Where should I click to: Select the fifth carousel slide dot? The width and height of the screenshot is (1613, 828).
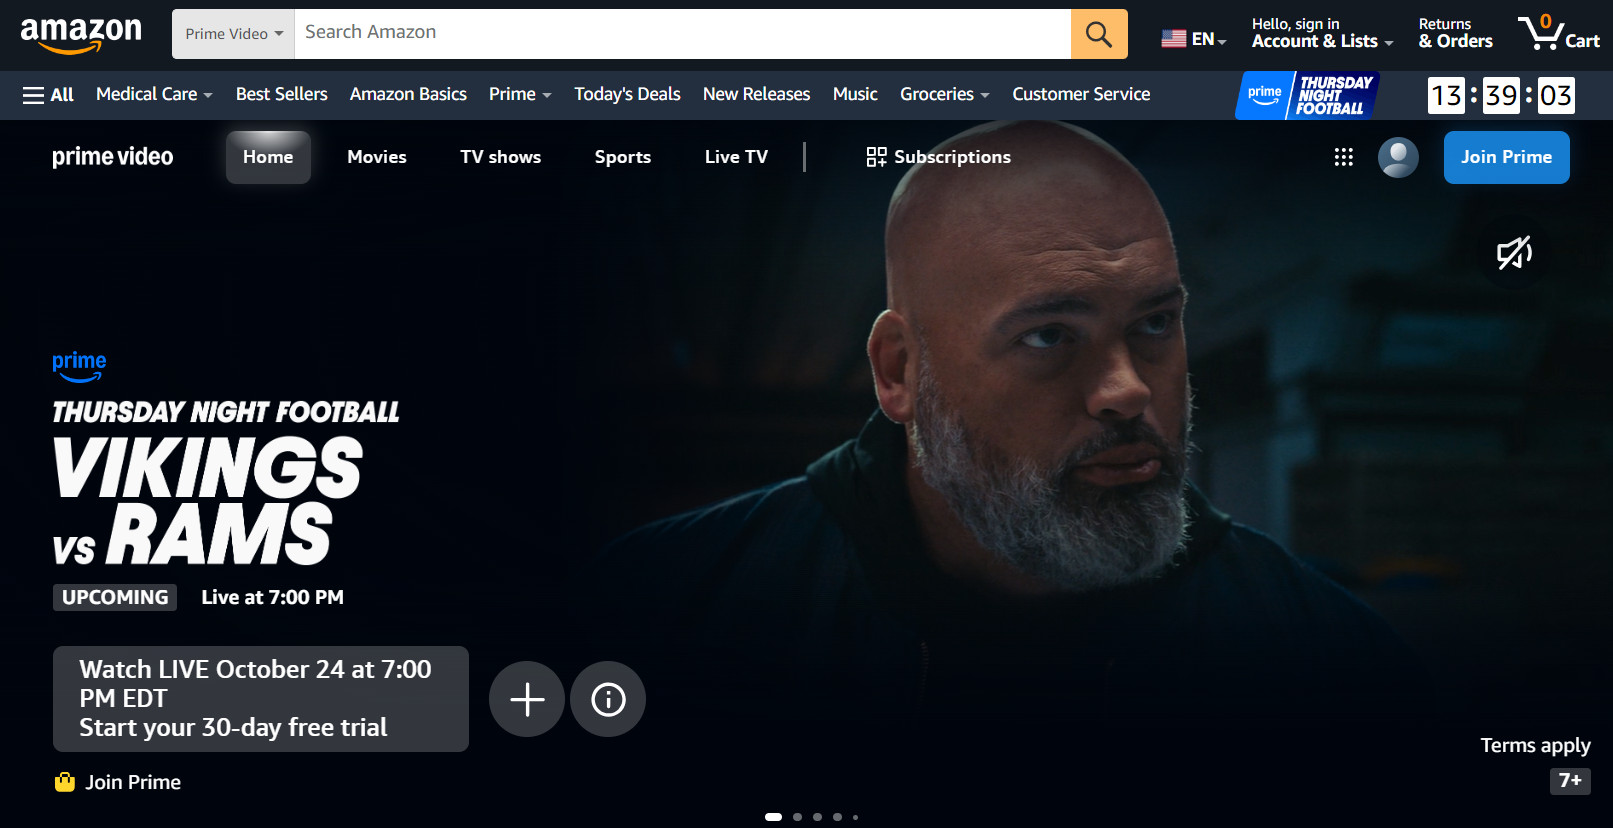pyautogui.click(x=855, y=817)
